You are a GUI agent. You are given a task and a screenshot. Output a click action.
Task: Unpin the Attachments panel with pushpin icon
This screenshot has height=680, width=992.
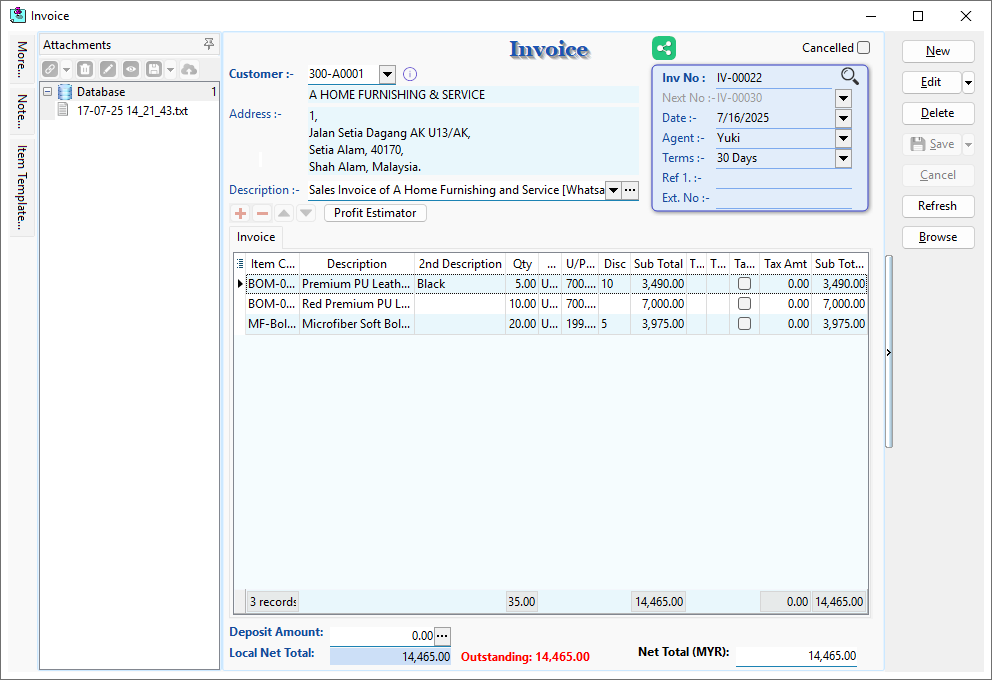[x=208, y=44]
